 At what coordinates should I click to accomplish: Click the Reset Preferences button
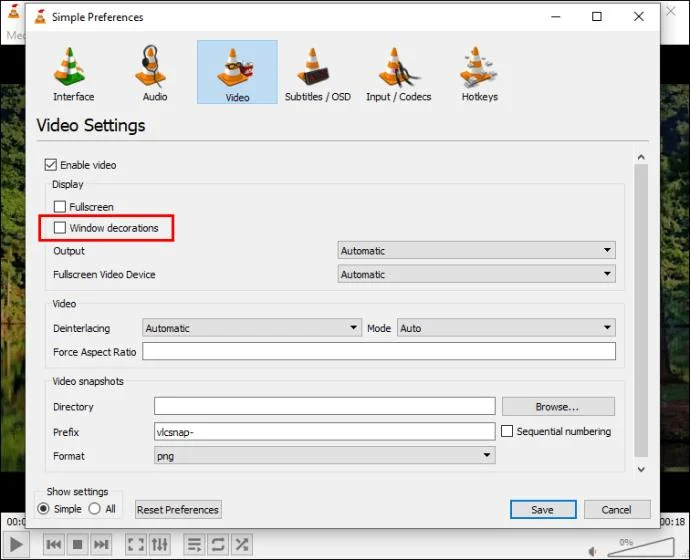click(x=178, y=509)
